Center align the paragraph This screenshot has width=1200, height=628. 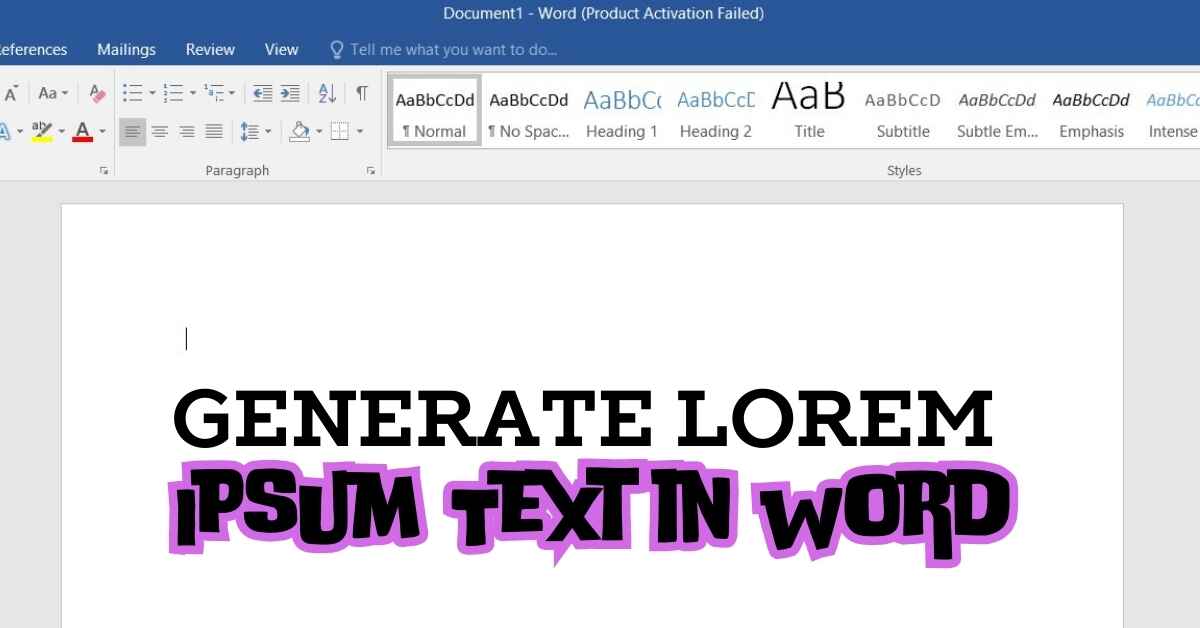pyautogui.click(x=159, y=131)
